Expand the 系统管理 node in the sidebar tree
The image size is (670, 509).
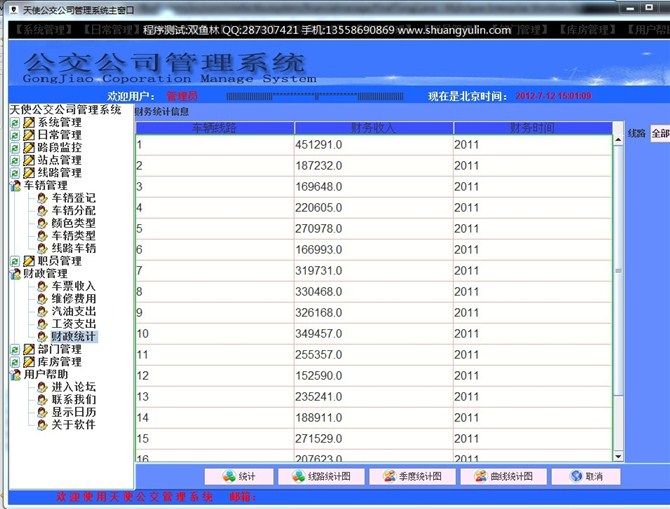(15, 122)
